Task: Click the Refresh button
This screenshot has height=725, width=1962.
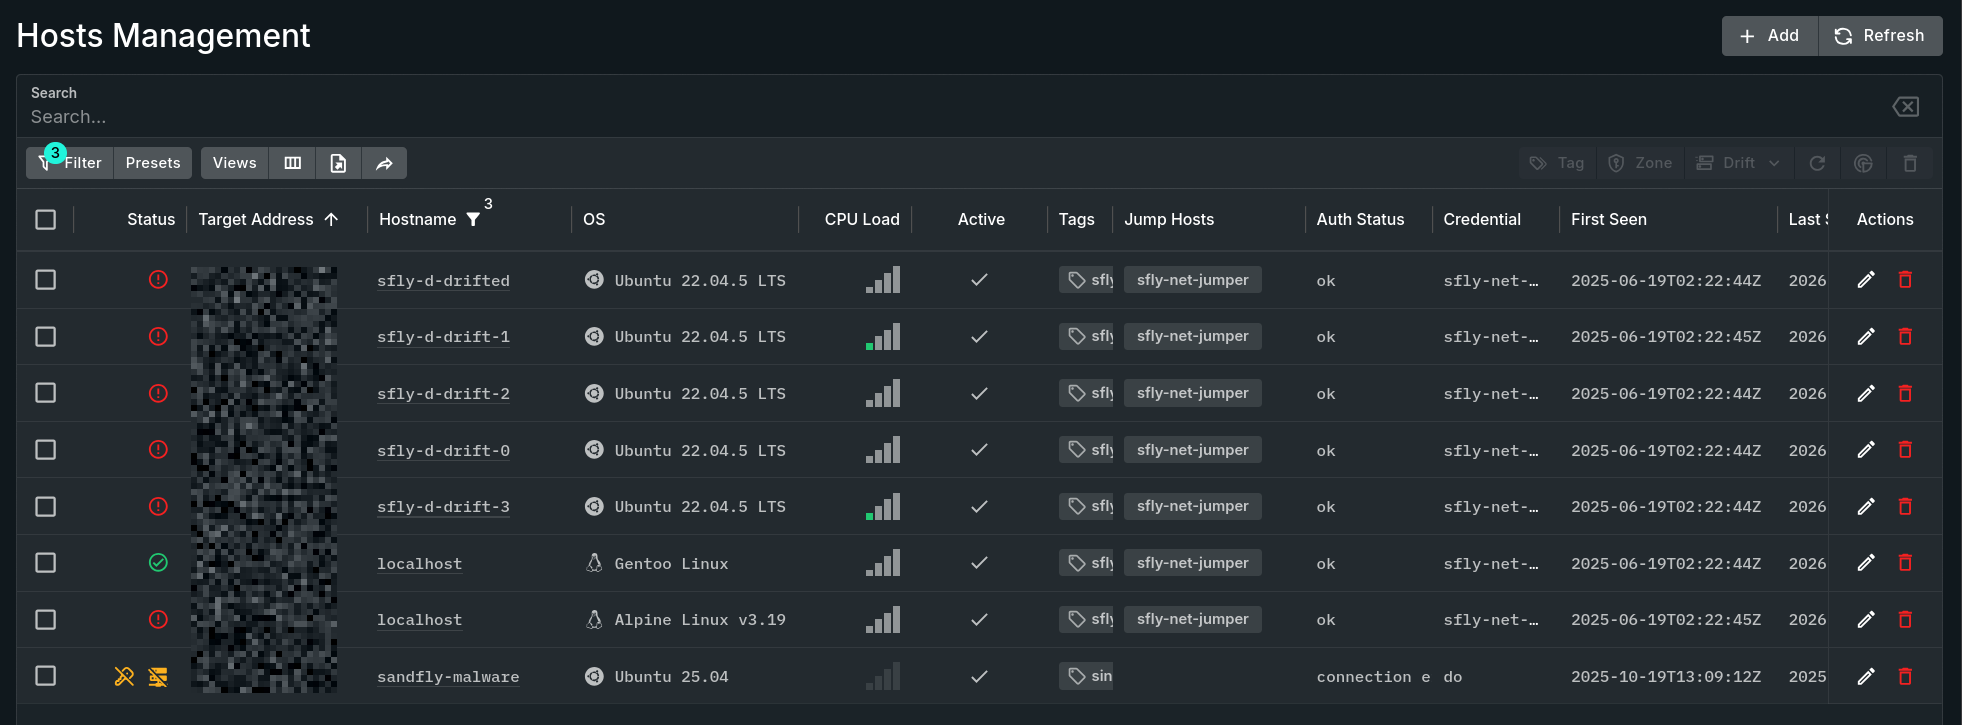Action: pos(1880,36)
